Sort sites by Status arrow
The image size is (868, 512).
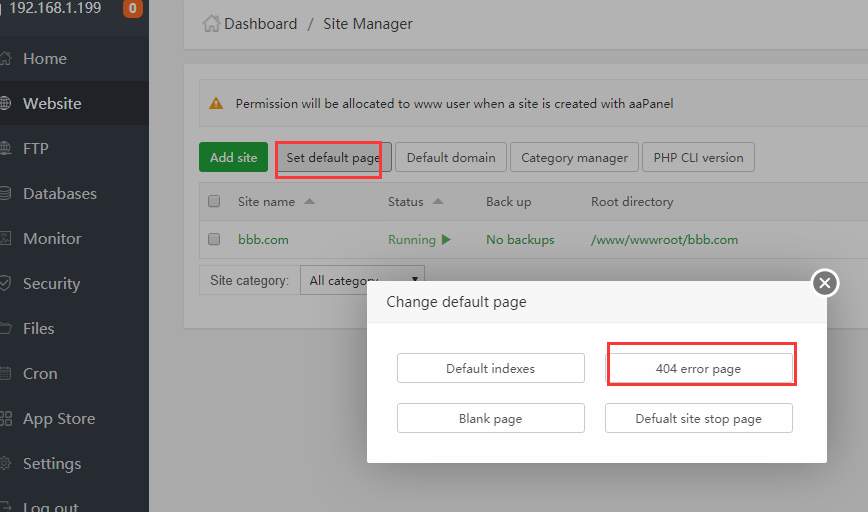[437, 202]
